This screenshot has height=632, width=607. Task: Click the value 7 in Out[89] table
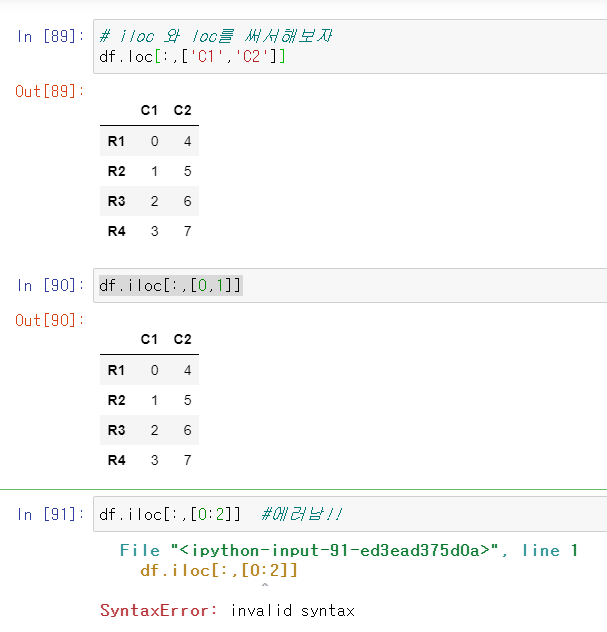coord(187,231)
